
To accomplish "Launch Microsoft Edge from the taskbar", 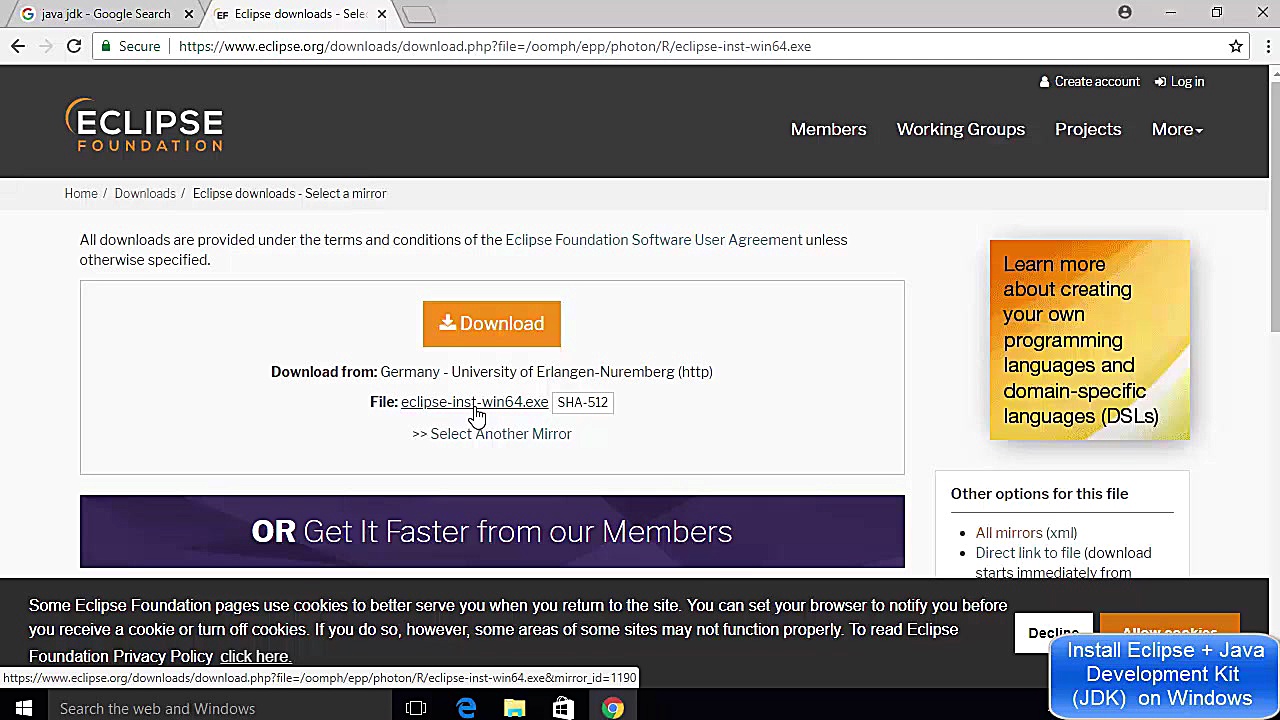I will pyautogui.click(x=466, y=708).
